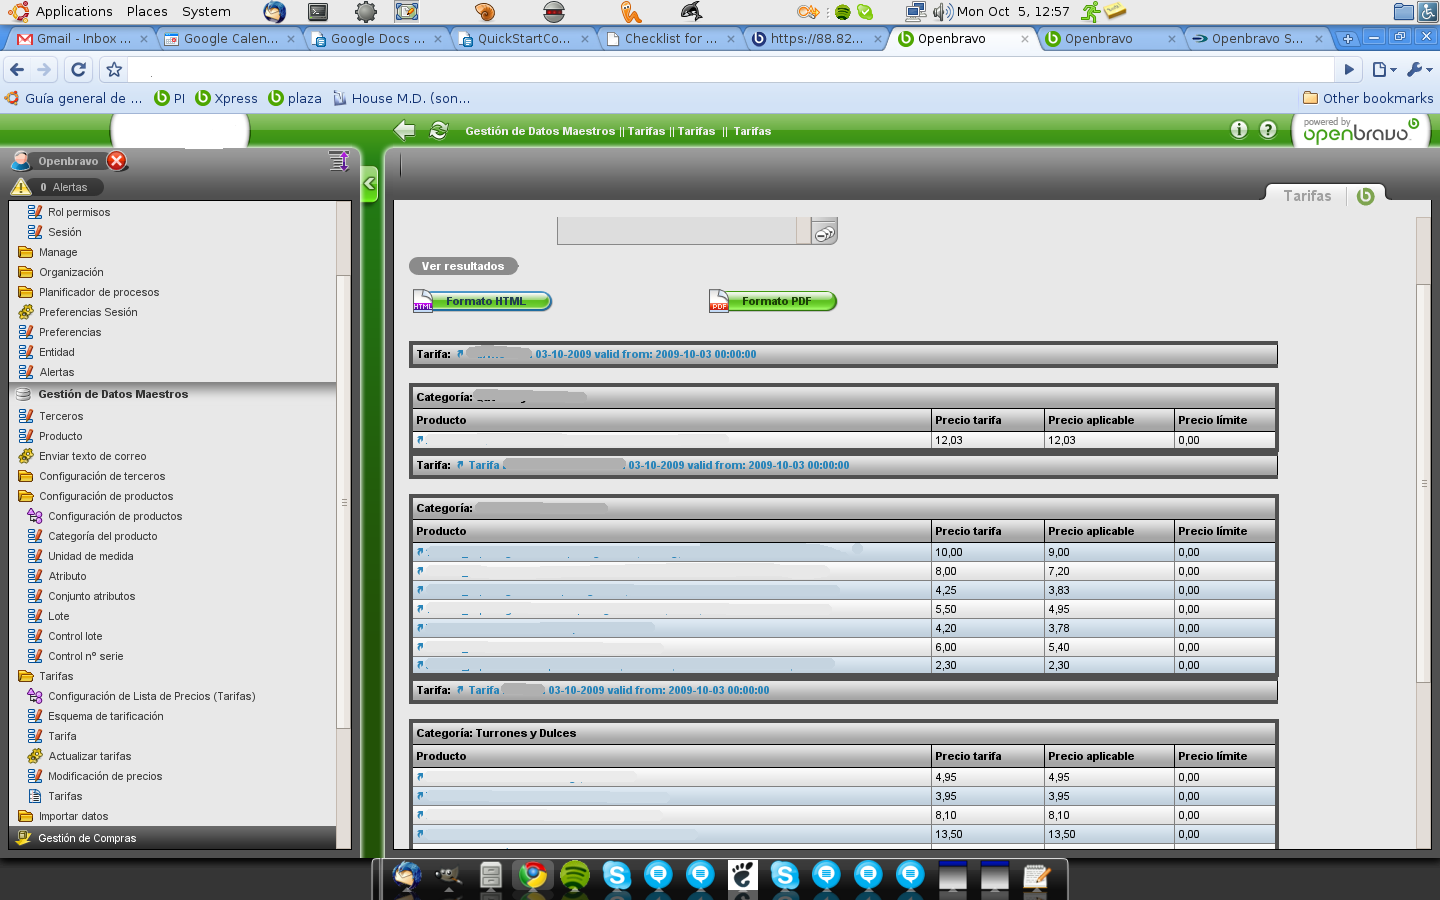Click the Openbravo back arrow icon
The height and width of the screenshot is (900, 1440).
pos(404,130)
